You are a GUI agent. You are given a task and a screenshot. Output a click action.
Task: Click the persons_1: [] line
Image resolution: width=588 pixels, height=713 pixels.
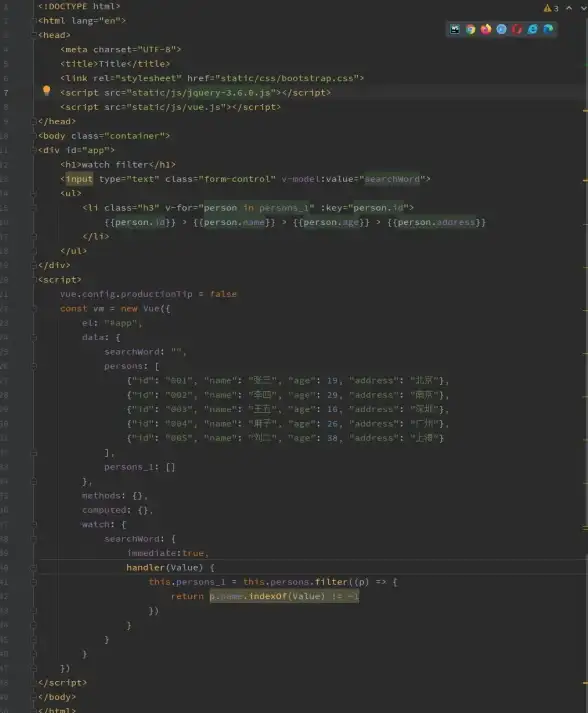pyautogui.click(x=140, y=467)
